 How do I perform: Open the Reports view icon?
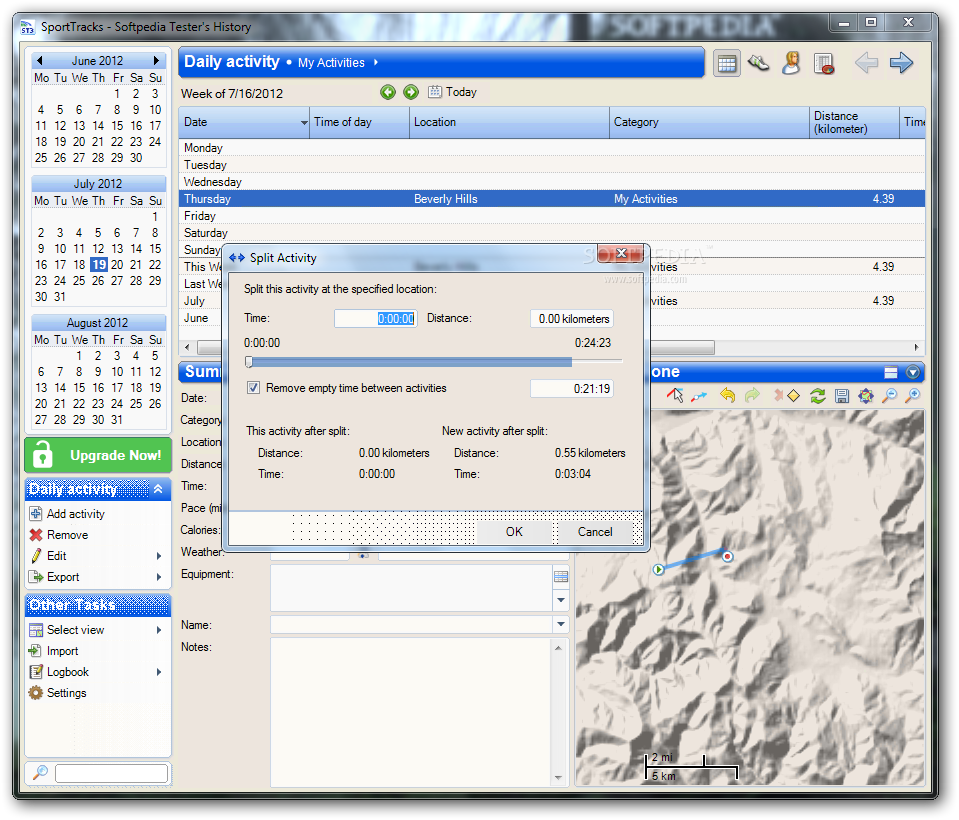point(823,63)
